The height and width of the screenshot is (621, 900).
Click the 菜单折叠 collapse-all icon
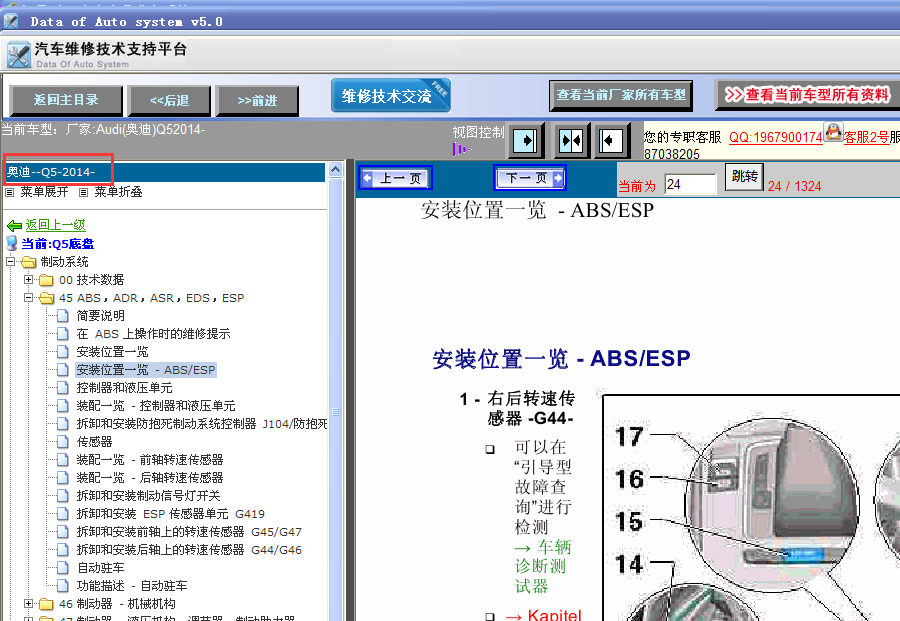[83, 192]
